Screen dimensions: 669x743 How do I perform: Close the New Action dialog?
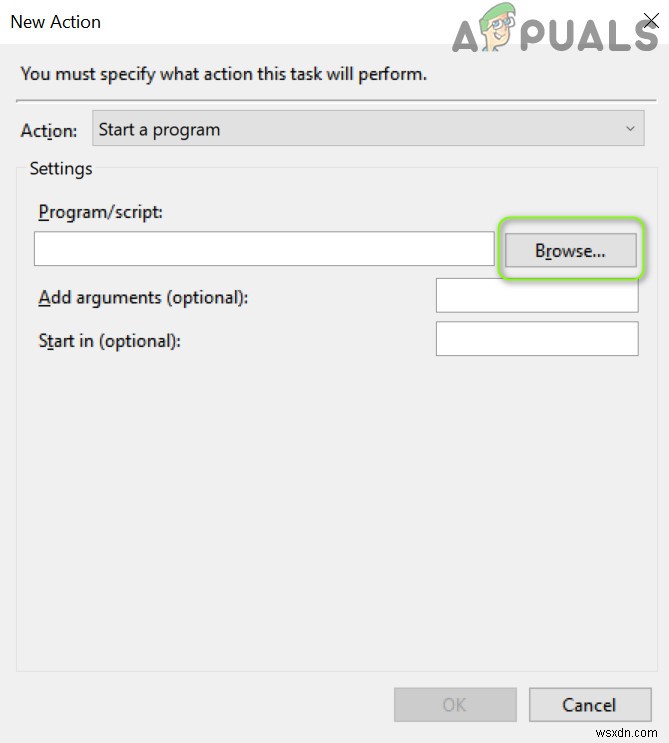650,21
